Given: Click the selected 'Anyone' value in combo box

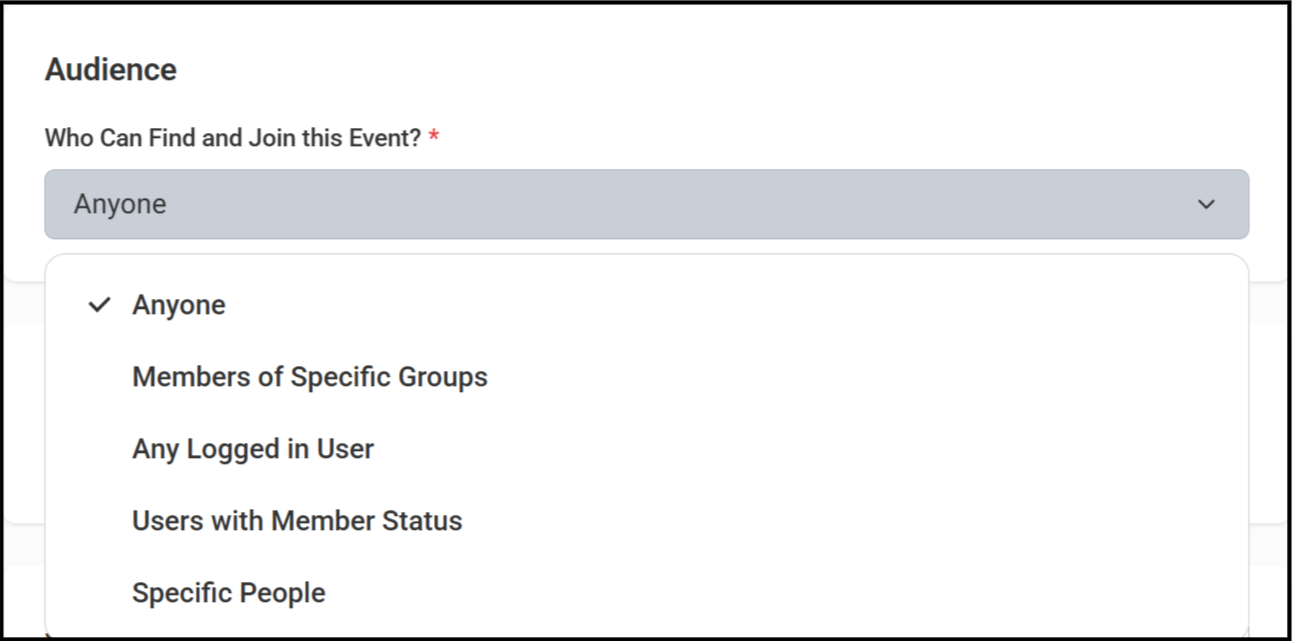Looking at the screenshot, I should tap(120, 204).
